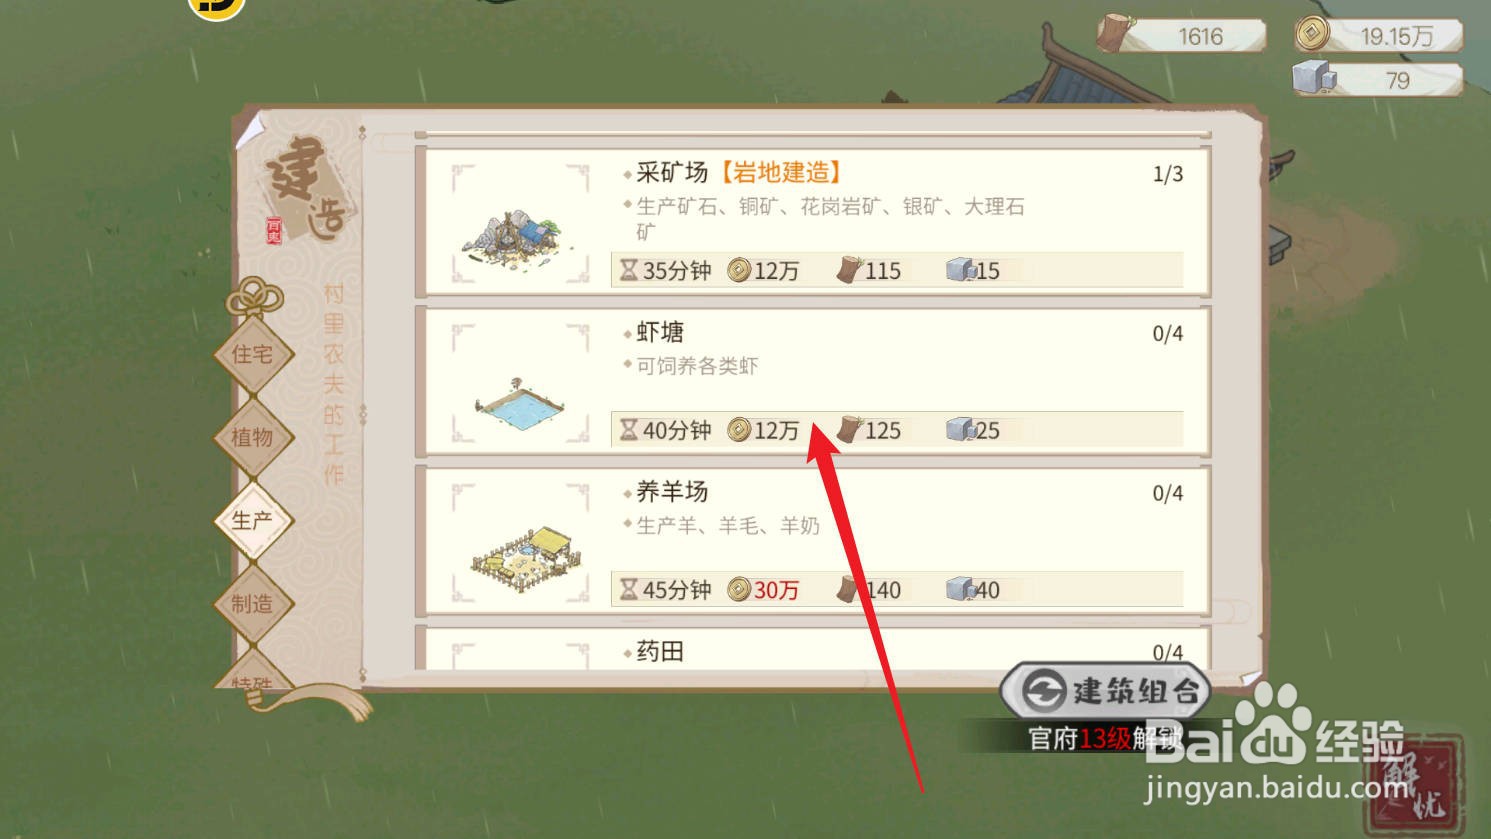Select the 住宅 category tab

252,354
